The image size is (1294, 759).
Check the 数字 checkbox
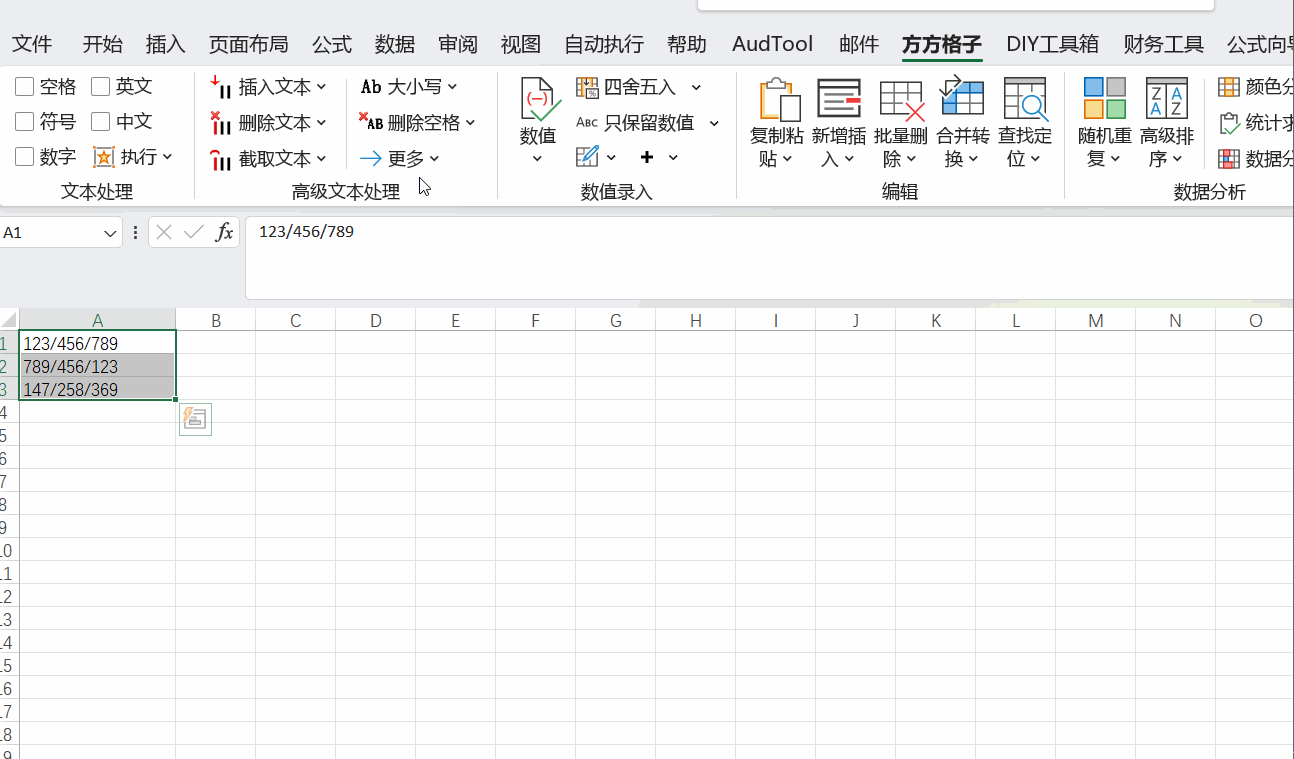coord(25,157)
